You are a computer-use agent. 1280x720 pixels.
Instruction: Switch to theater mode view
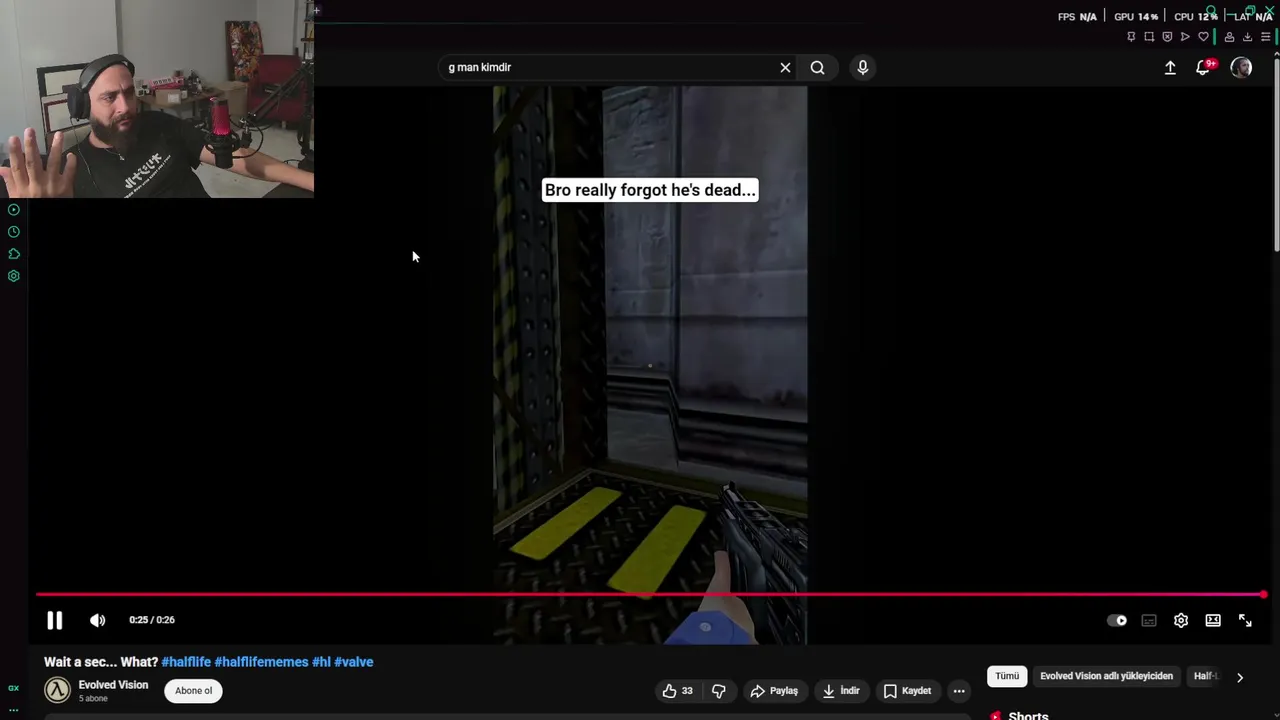pos(1213,621)
